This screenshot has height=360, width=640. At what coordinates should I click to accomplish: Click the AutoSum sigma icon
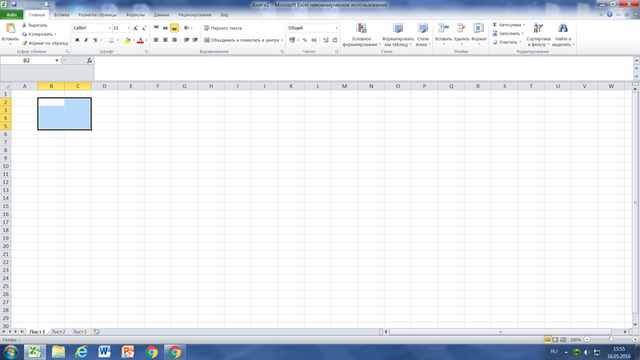(495, 25)
